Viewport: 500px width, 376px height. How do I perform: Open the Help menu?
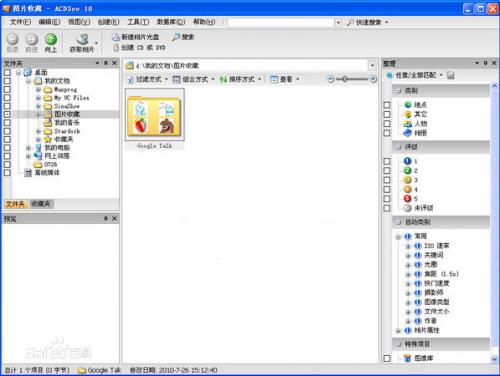click(204, 22)
